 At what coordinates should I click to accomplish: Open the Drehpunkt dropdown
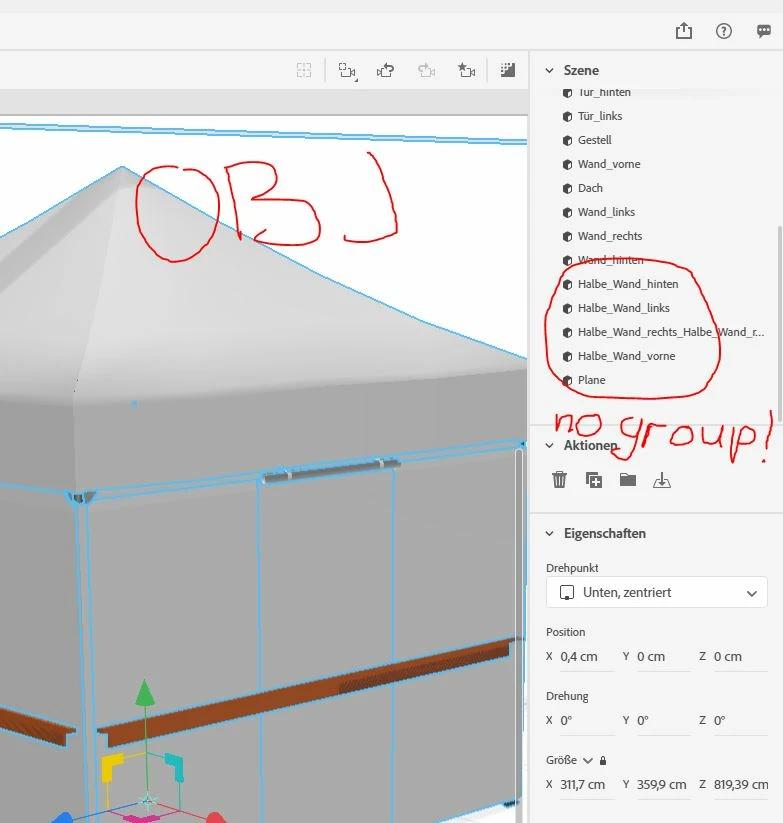click(x=657, y=593)
